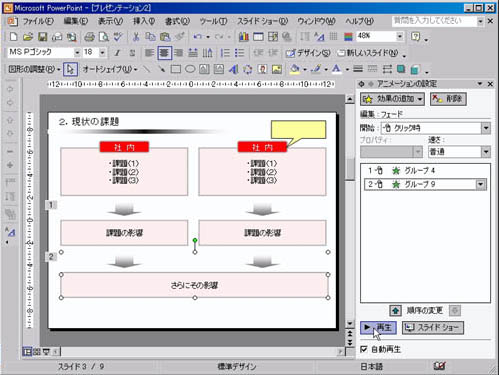Click デザイン toolbar button

[308, 53]
